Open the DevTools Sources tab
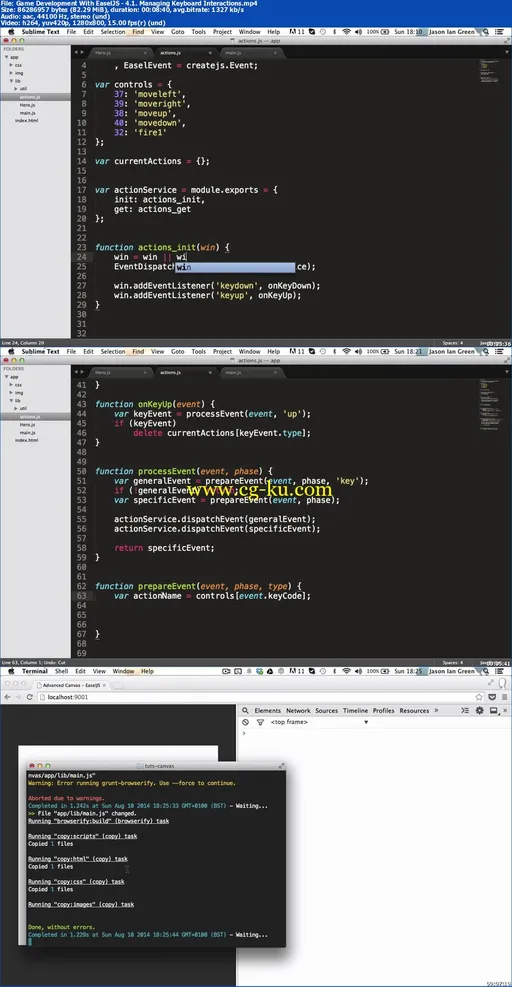This screenshot has height=987, width=512. pyautogui.click(x=327, y=711)
